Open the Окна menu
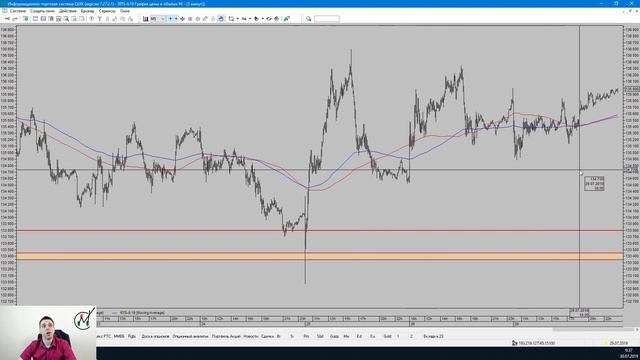Image resolution: width=640 pixels, height=360 pixels. click(124, 11)
